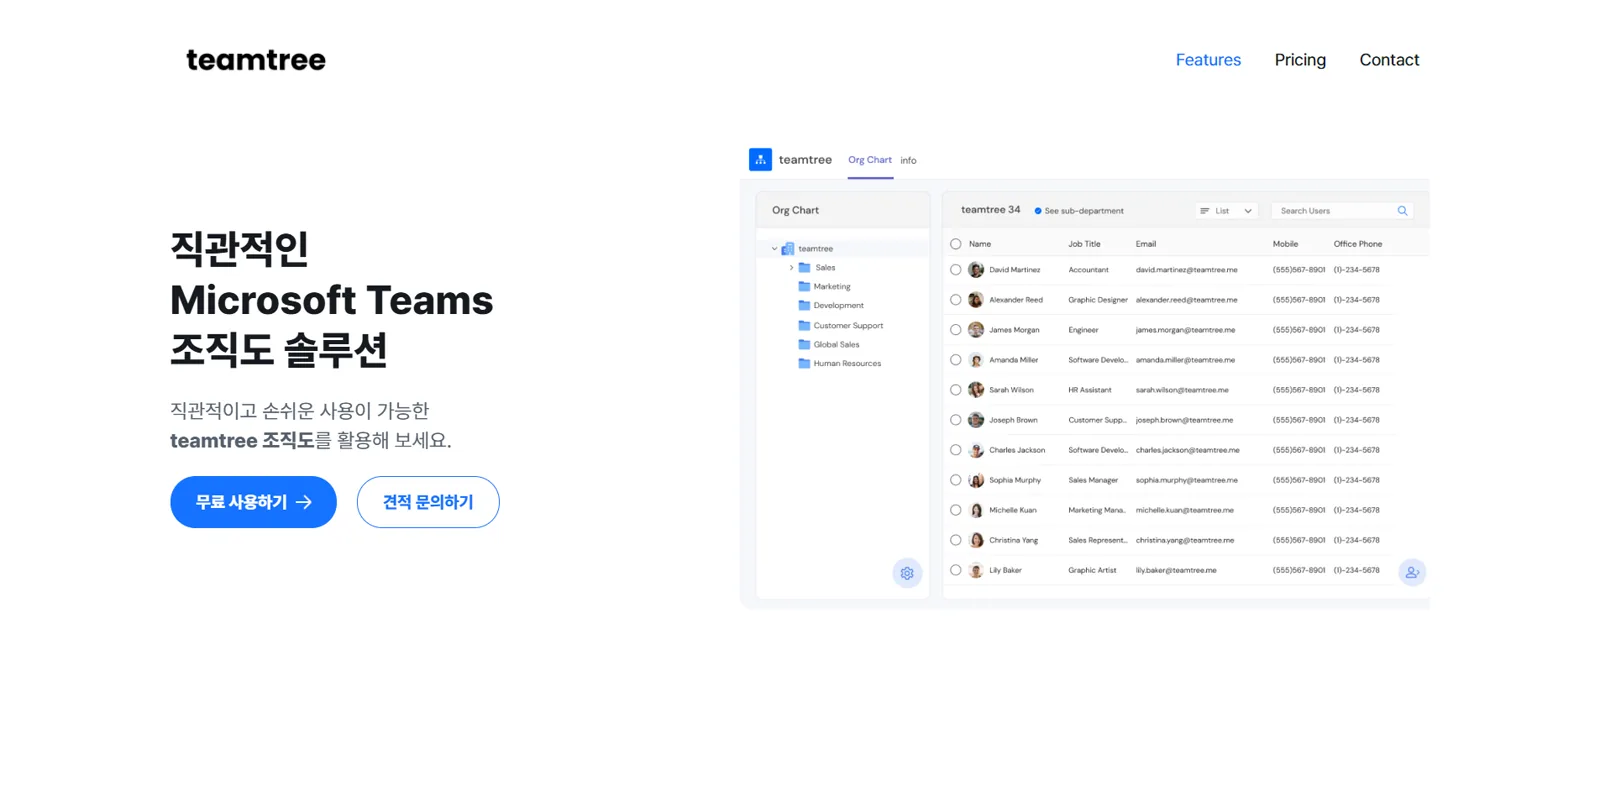Select the Sarah Wilson row checkbox
This screenshot has width=1600, height=801.
point(956,390)
